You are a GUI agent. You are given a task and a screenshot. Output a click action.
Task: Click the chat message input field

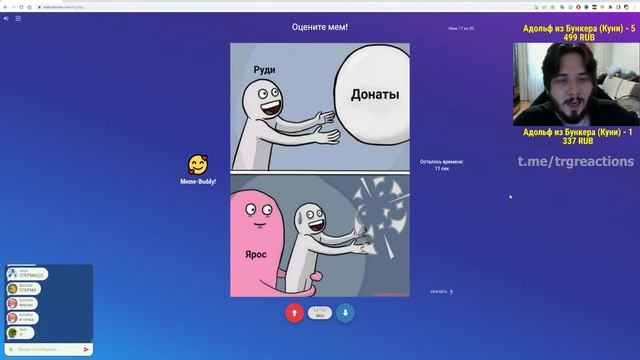pyautogui.click(x=48, y=349)
